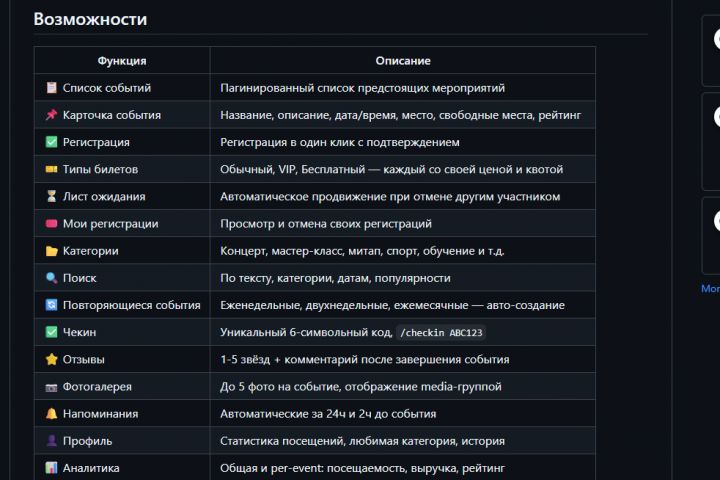
Task: Click the silhouette icon beside Профиль
Action: point(51,440)
